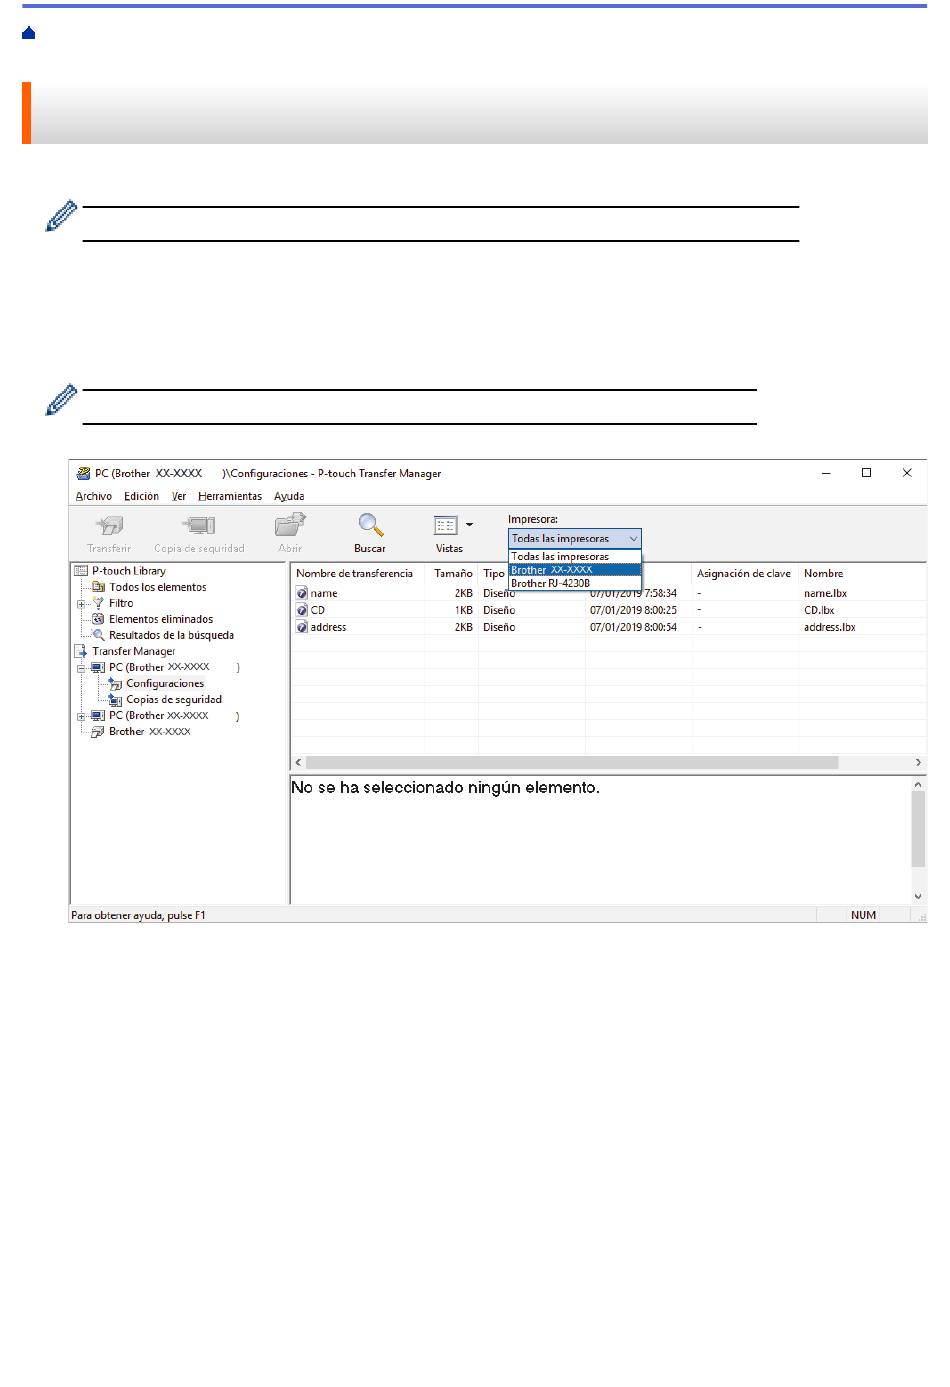Click the name.lbx file name
This screenshot has height=1387, width=950.
pyautogui.click(x=825, y=593)
